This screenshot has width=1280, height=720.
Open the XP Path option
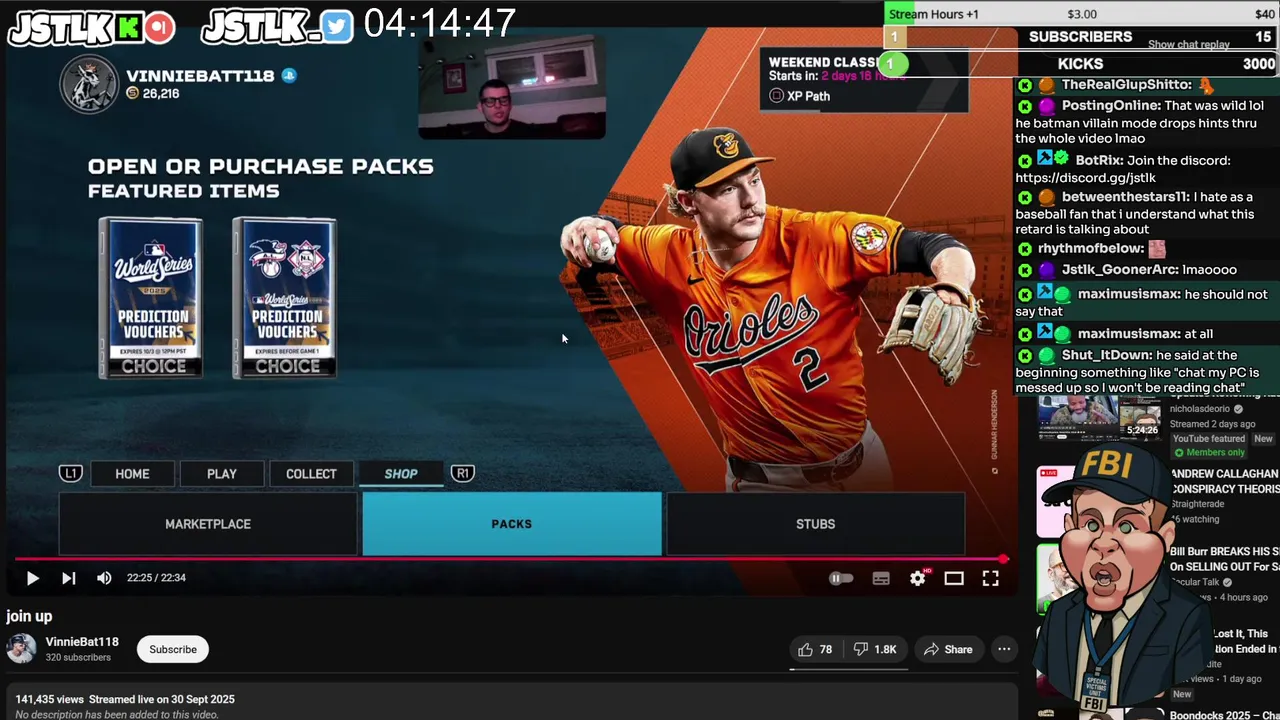(x=800, y=96)
